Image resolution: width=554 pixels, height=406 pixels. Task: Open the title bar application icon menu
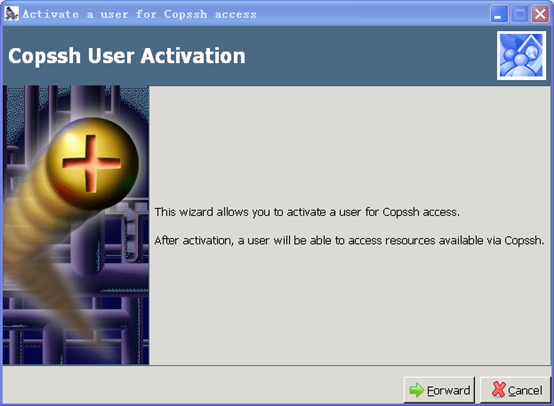pyautogui.click(x=11, y=14)
